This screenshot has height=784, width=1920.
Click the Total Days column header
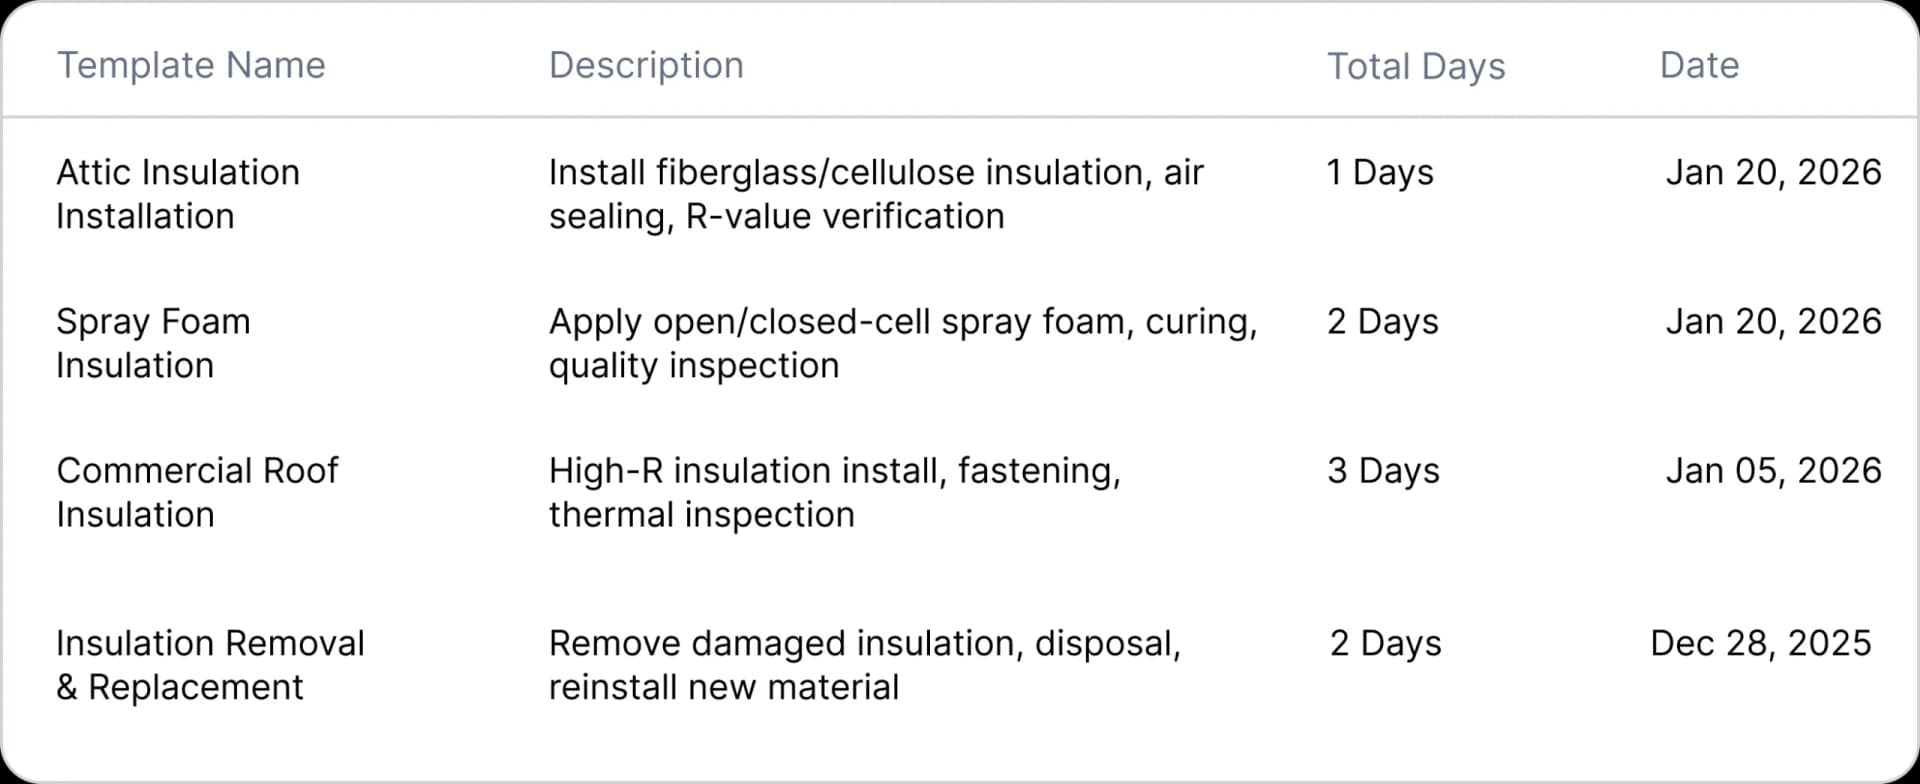point(1415,67)
